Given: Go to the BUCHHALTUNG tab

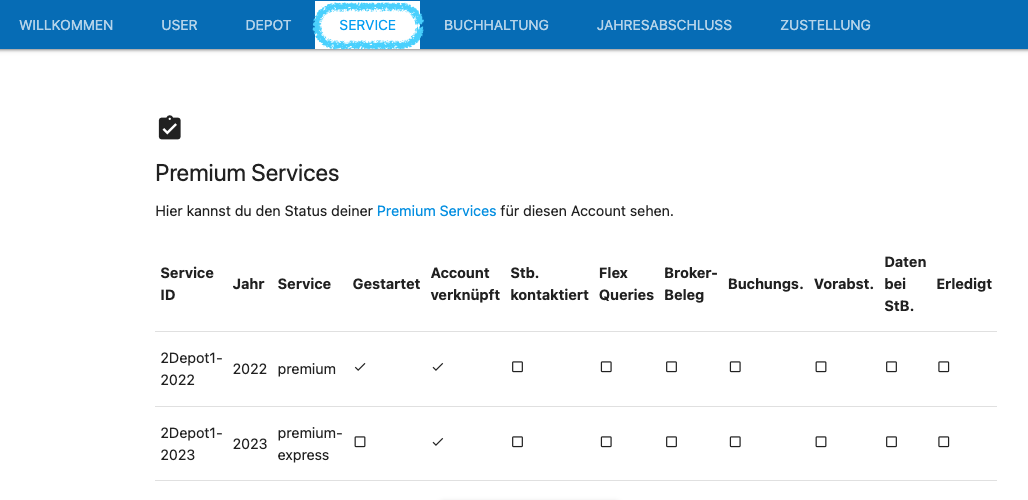Looking at the screenshot, I should (496, 25).
